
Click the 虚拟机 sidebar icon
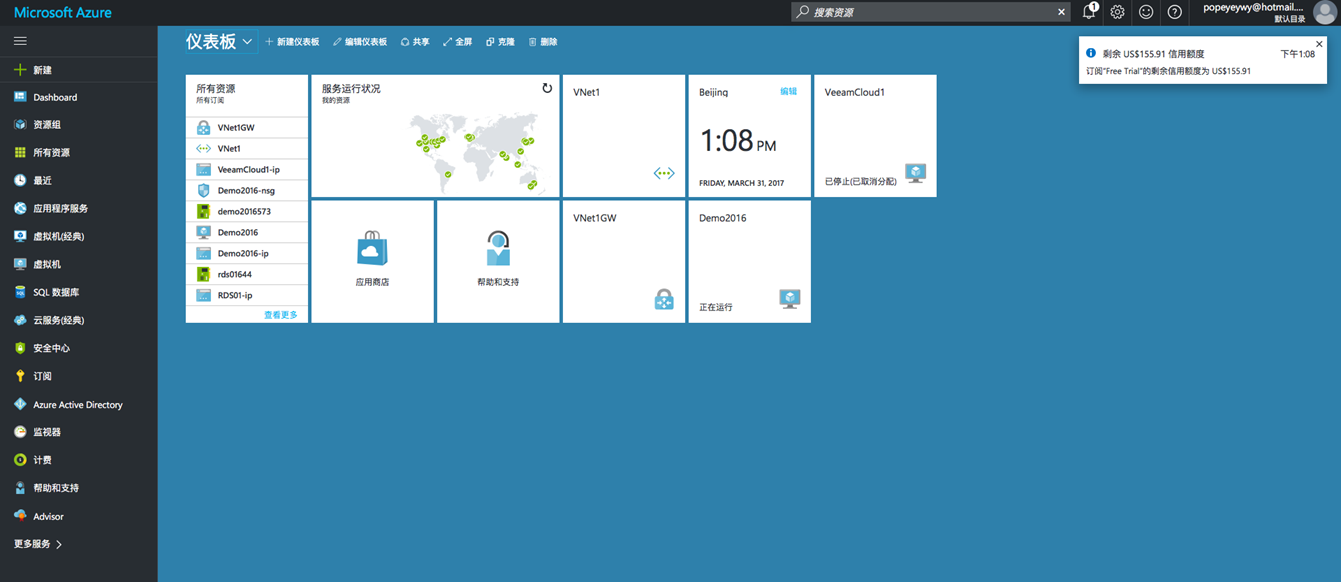point(20,265)
